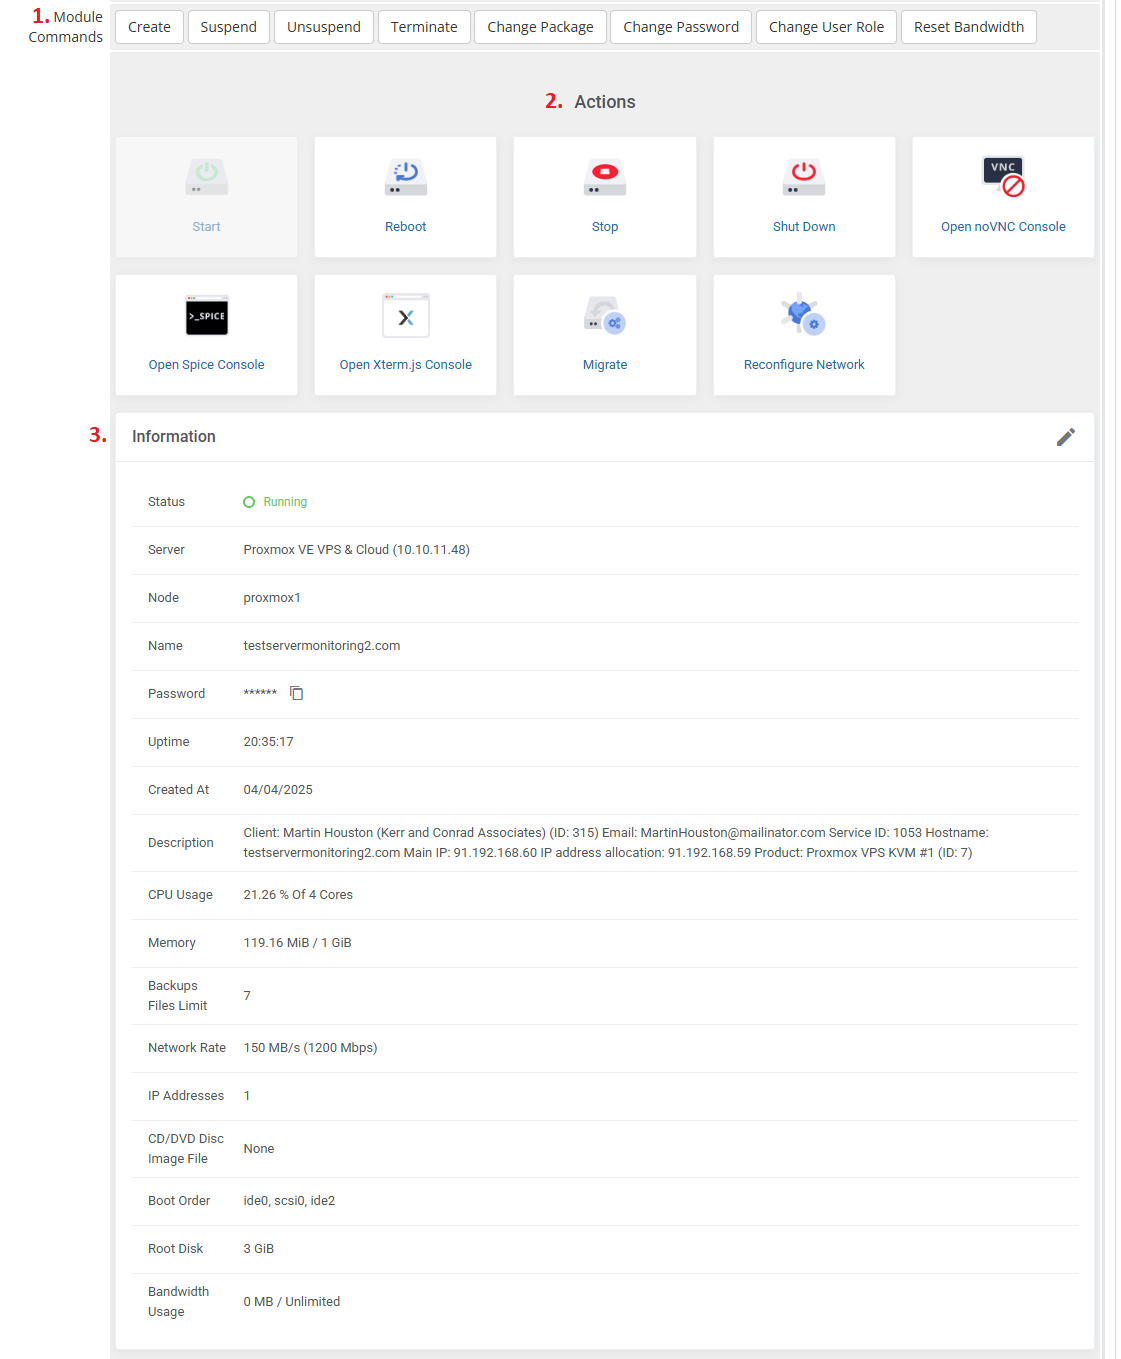The height and width of the screenshot is (1359, 1121).
Task: Click the Reboot label link
Action: click(x=406, y=227)
